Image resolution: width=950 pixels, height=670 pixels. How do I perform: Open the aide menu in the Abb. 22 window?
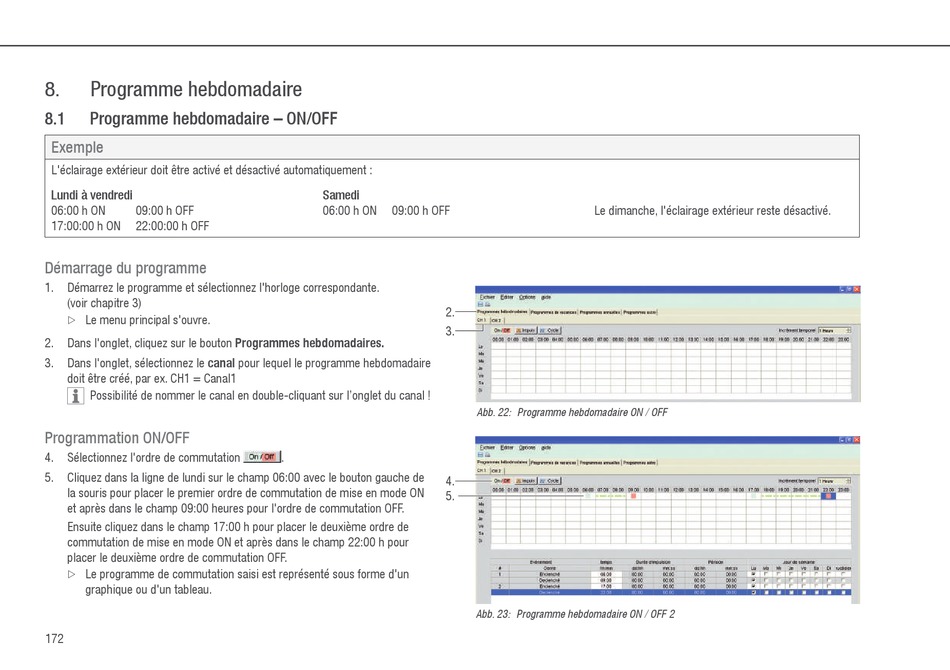coord(546,297)
